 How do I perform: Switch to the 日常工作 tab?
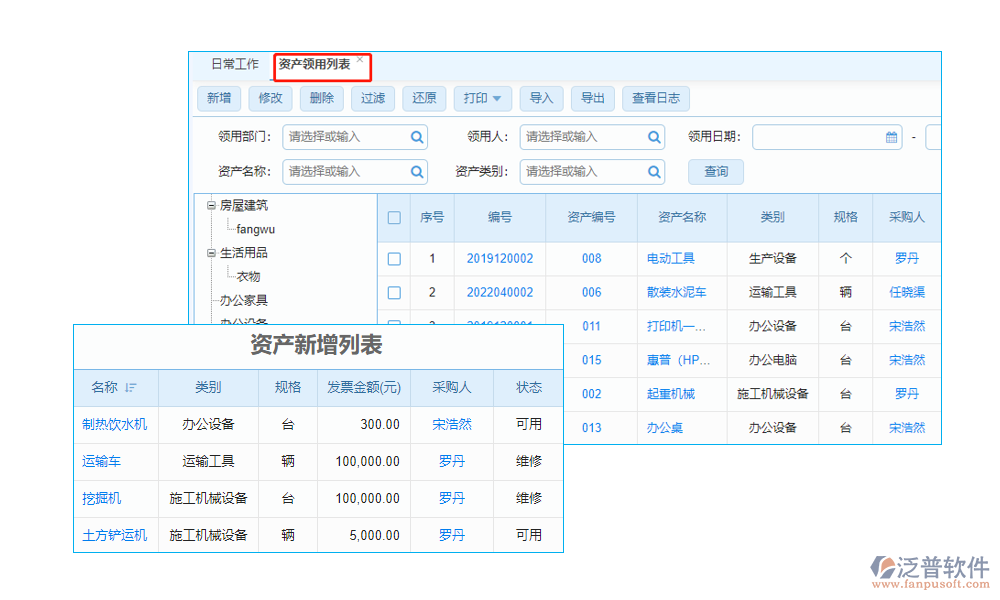[x=234, y=64]
